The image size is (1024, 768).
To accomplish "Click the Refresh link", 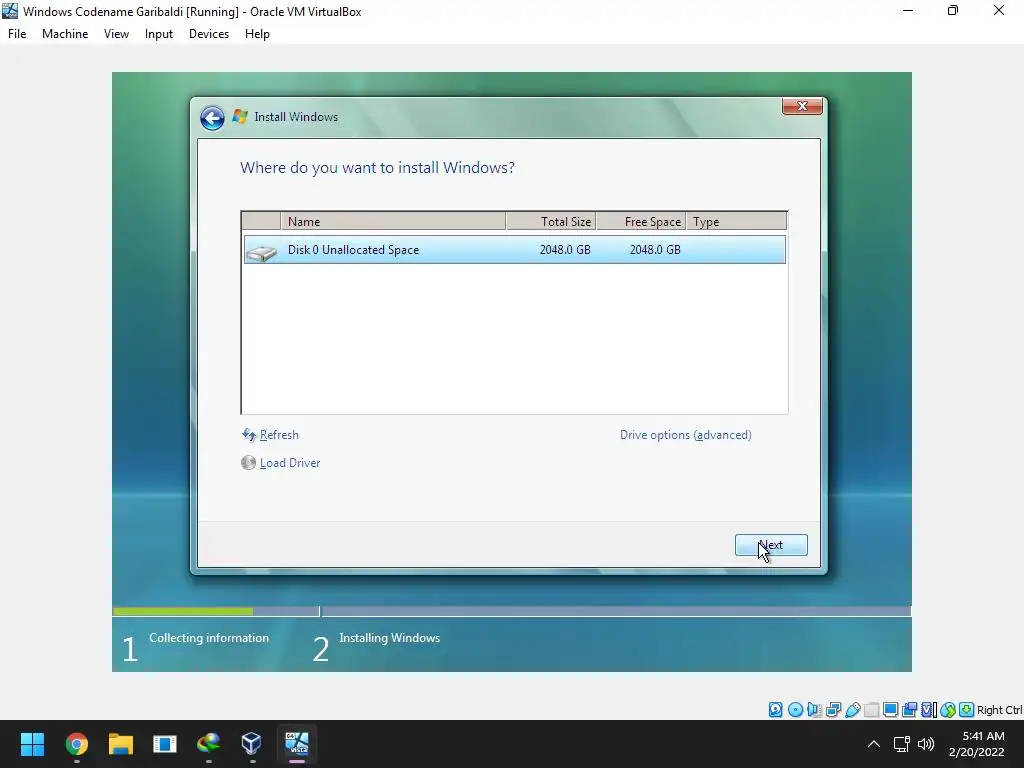I will click(279, 435).
